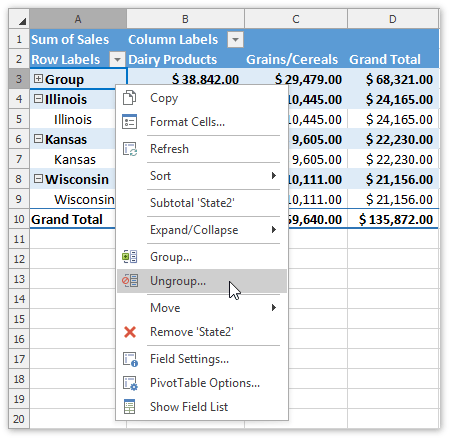The image size is (452, 441).
Task: Click the red X Remove icon
Action: [x=130, y=332]
